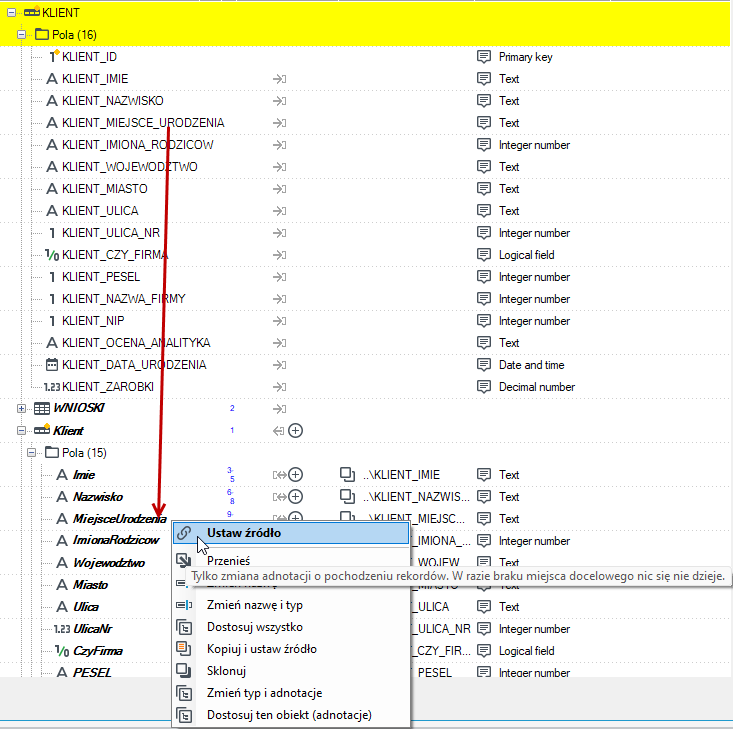Click the calendar icon of KLIENT_DATA_URODZENIA

52,365
